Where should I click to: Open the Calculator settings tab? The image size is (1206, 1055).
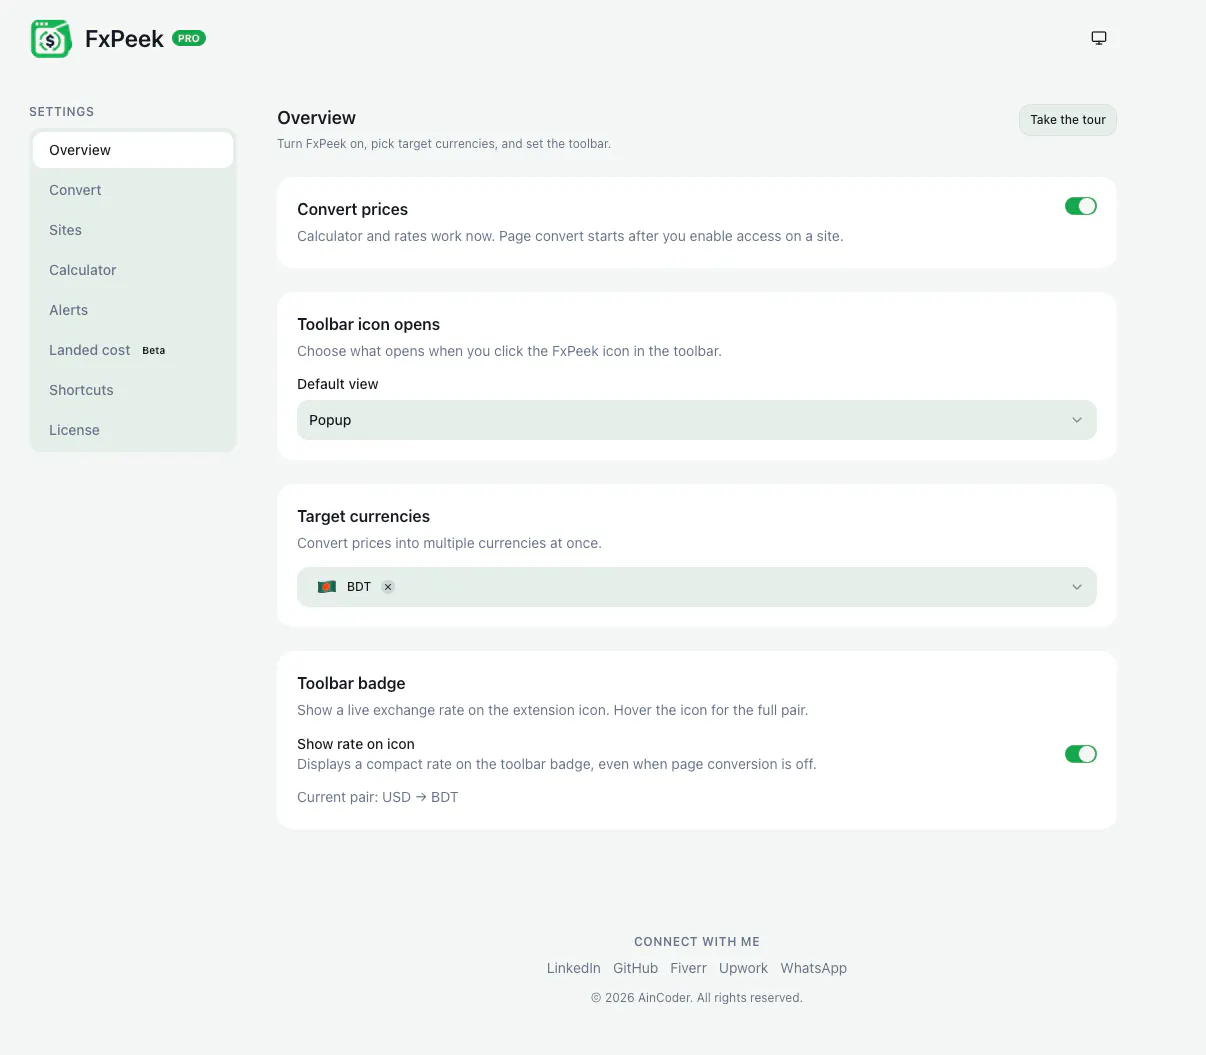tap(133, 270)
